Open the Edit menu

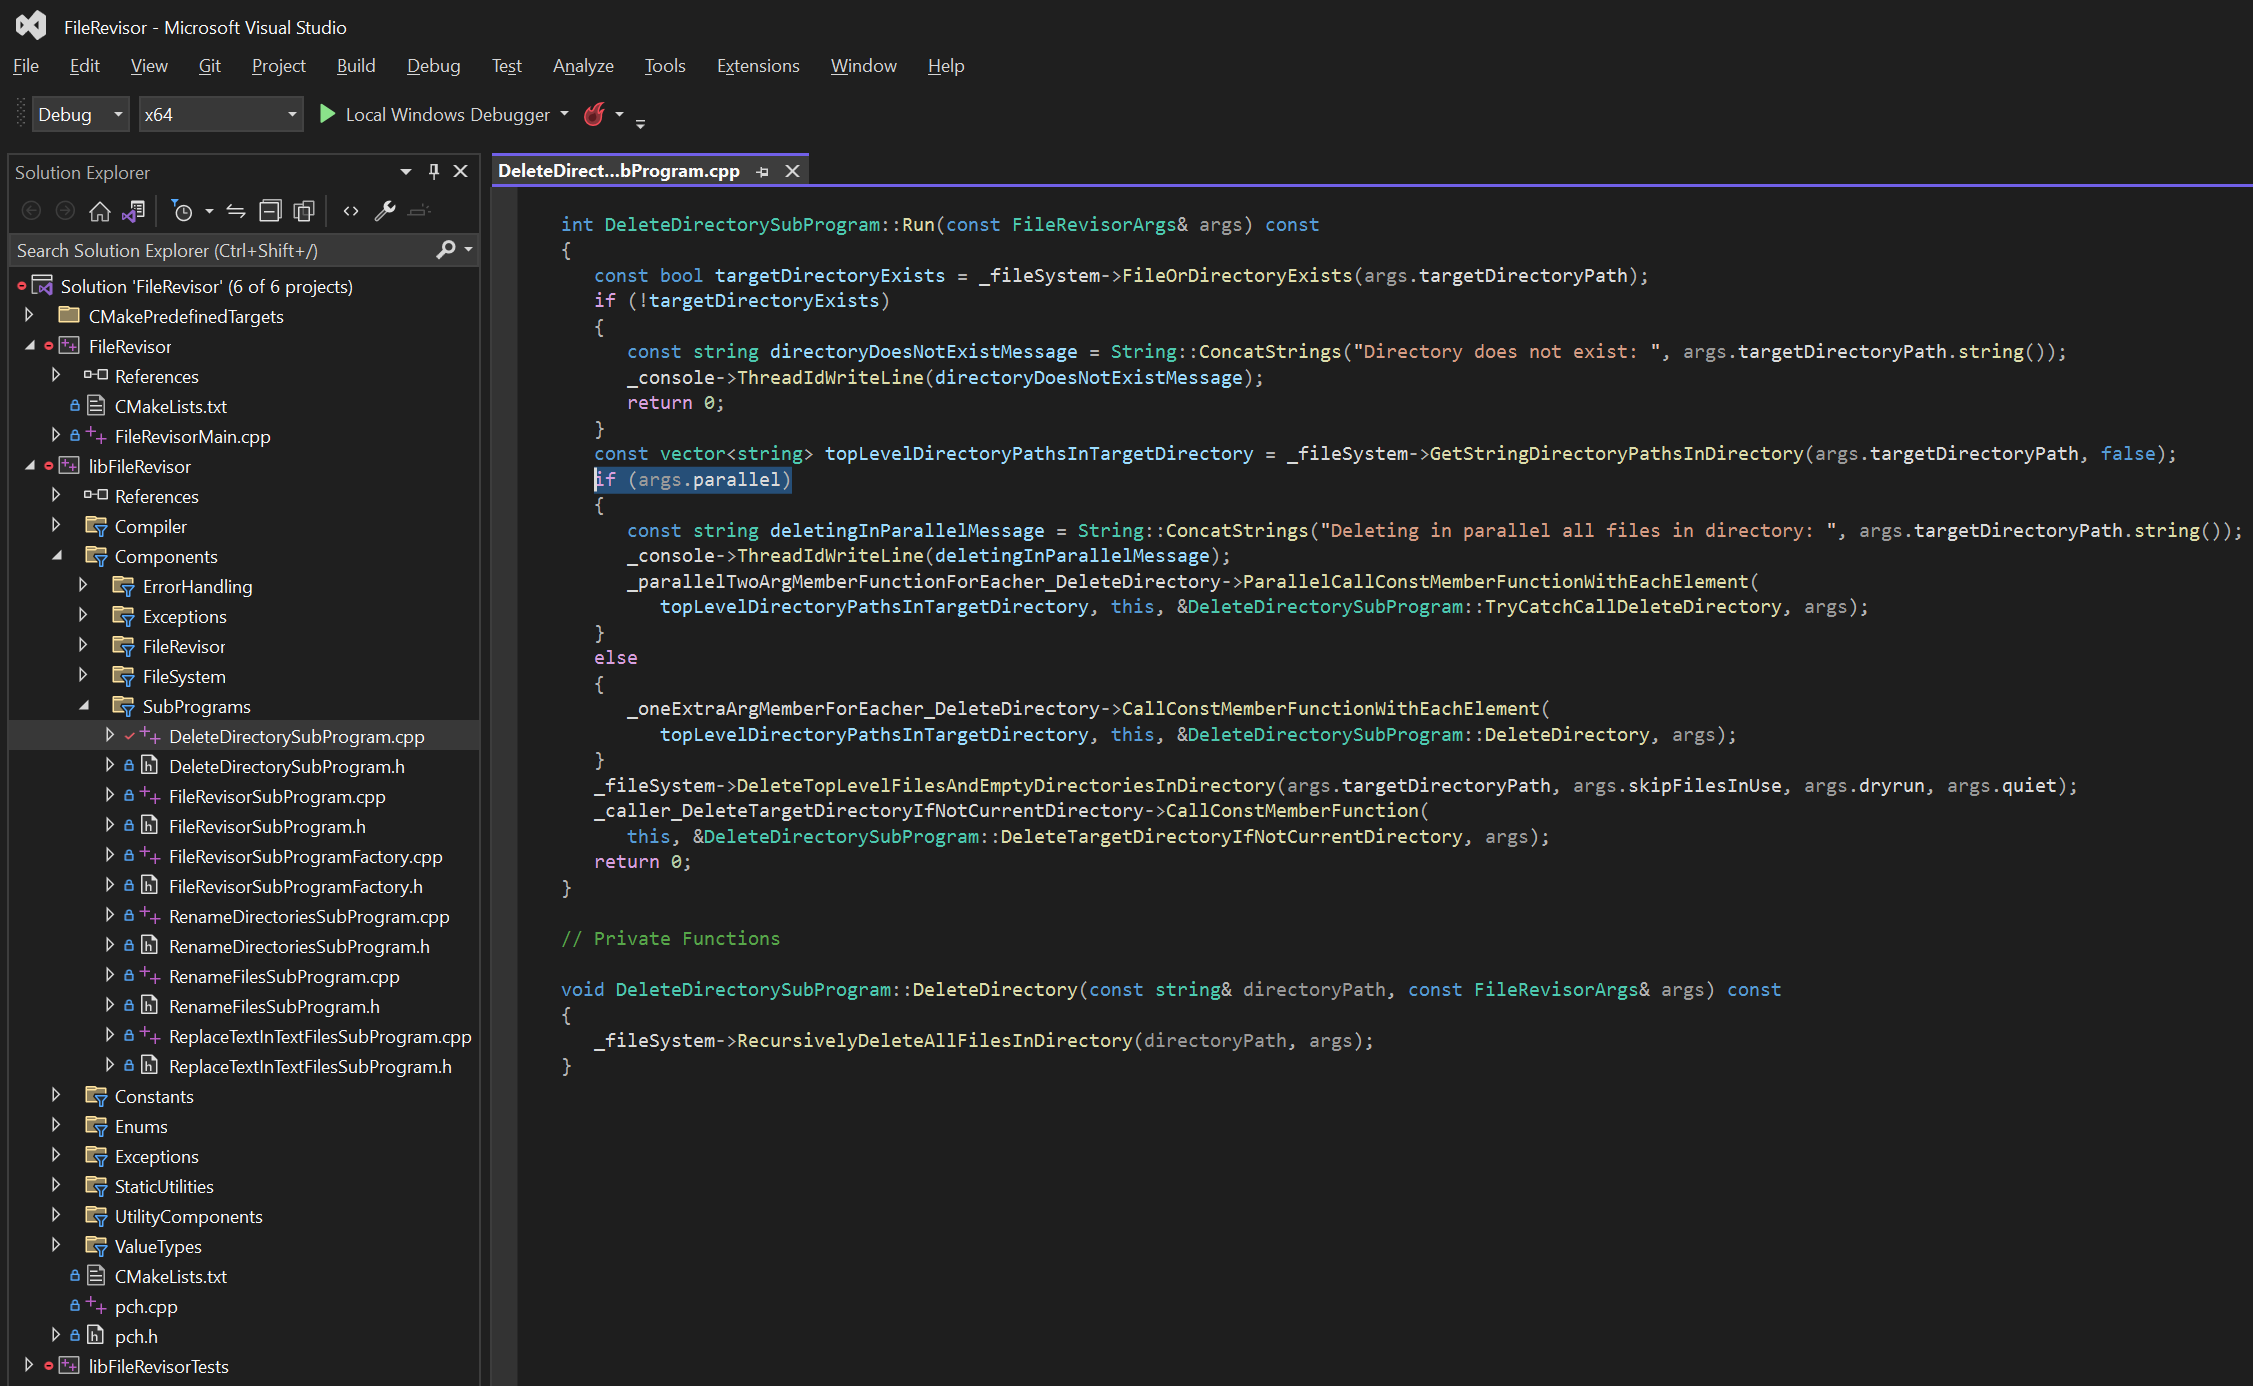(85, 66)
